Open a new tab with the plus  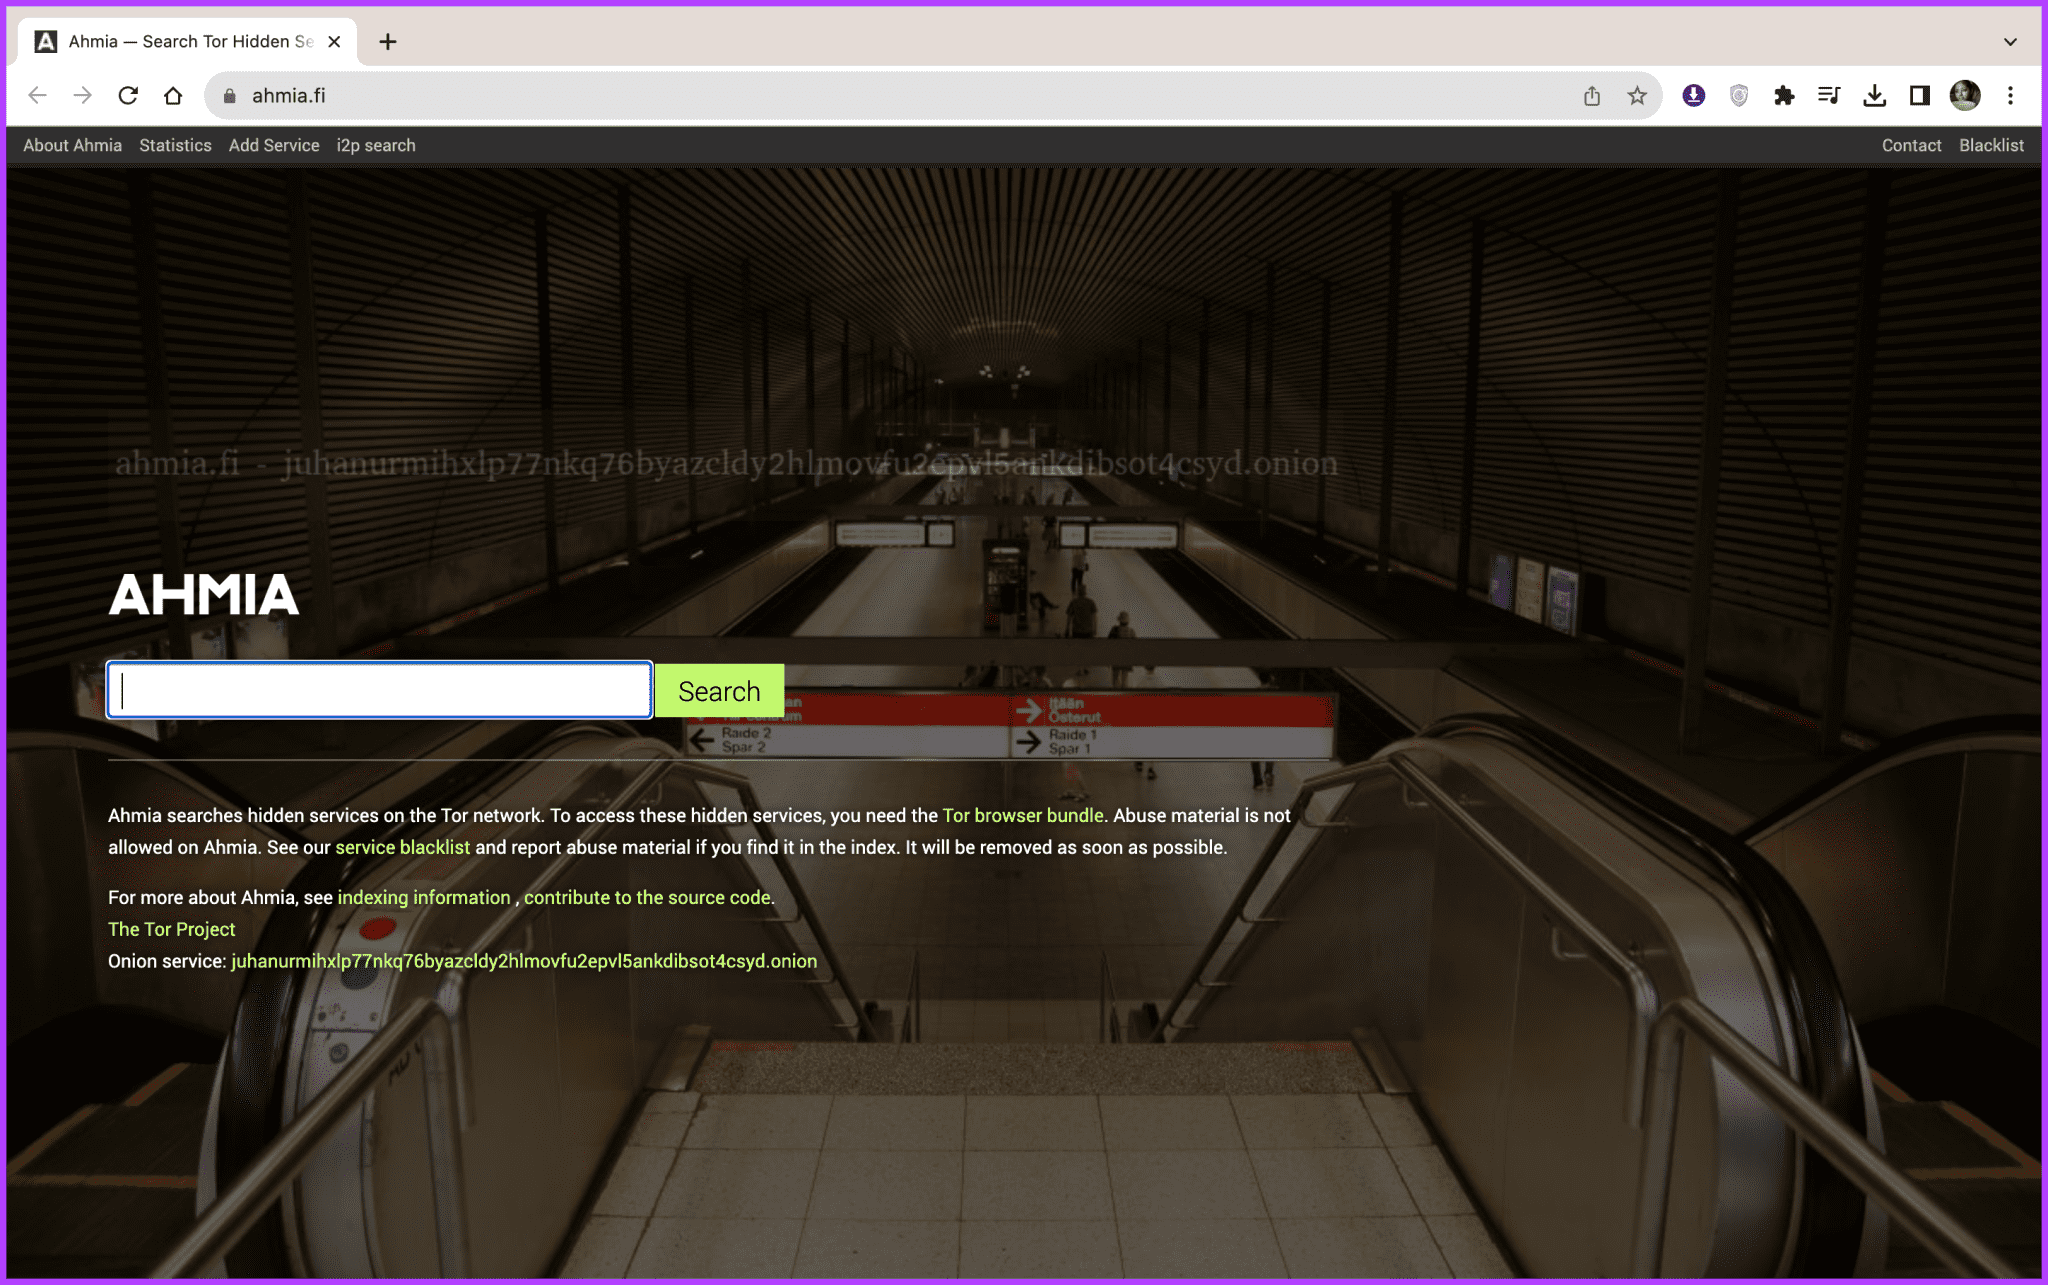(388, 41)
